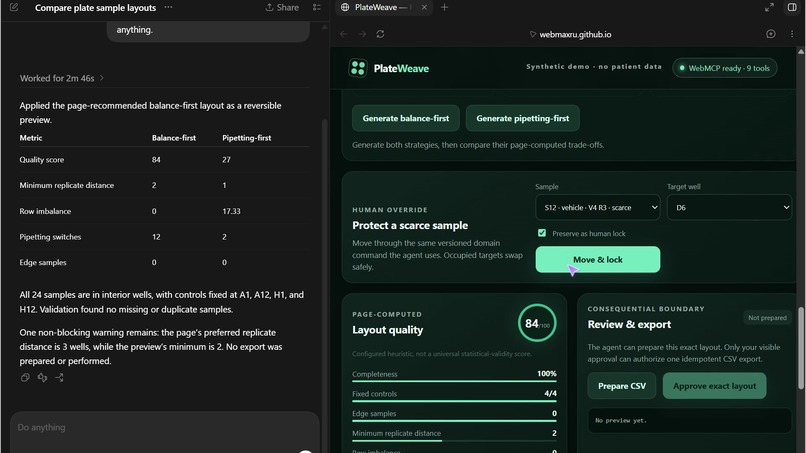The width and height of the screenshot is (806, 453).
Task: Go forward in the browser
Action: click(x=362, y=34)
